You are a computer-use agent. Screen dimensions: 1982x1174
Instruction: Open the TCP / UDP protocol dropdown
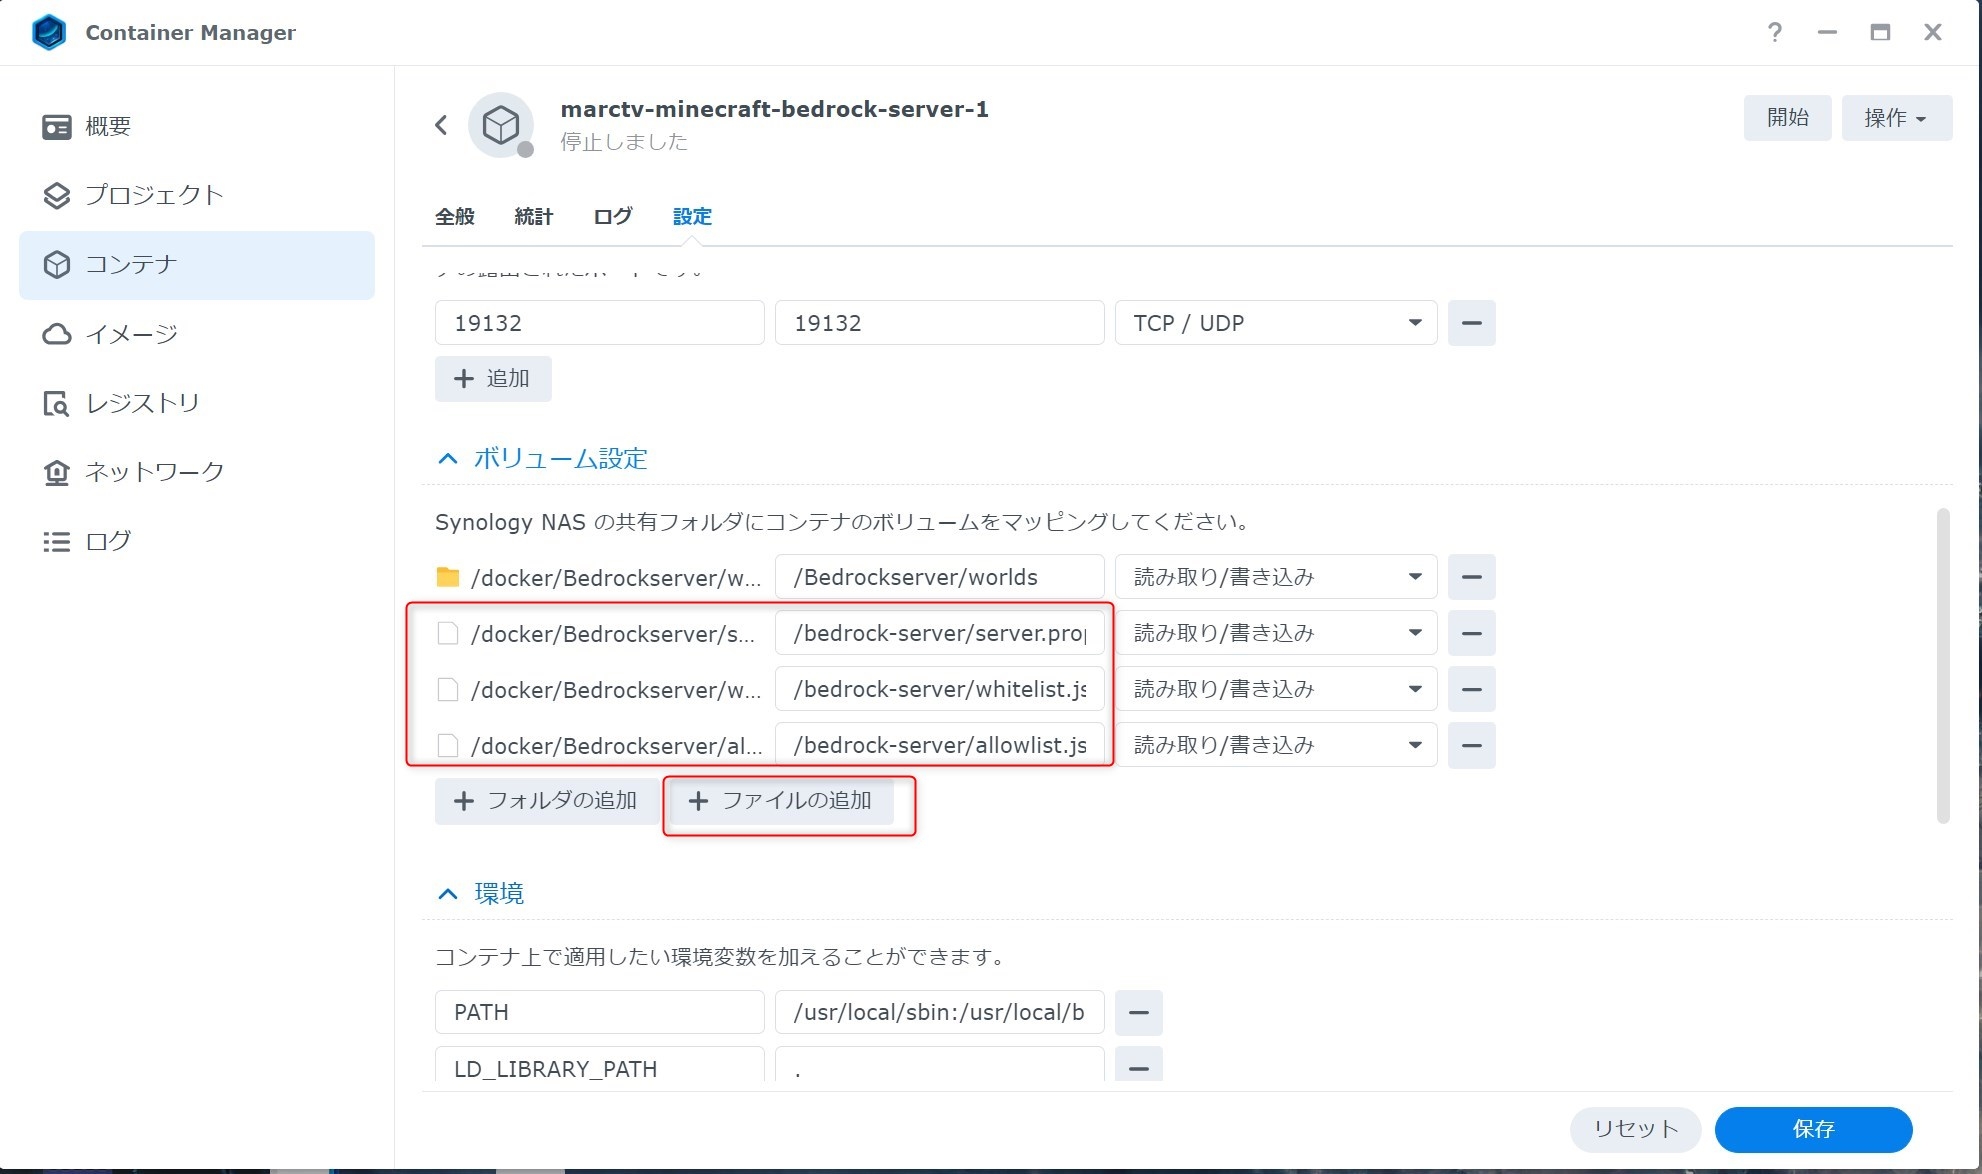pyautogui.click(x=1276, y=323)
